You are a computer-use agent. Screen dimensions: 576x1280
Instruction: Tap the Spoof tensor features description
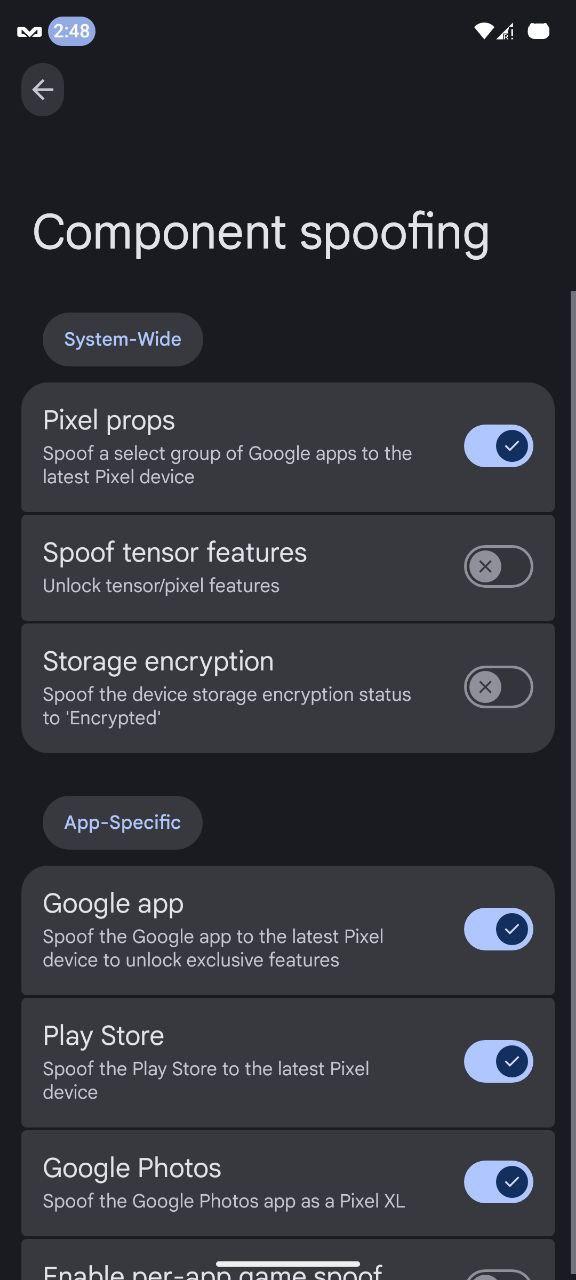click(161, 586)
